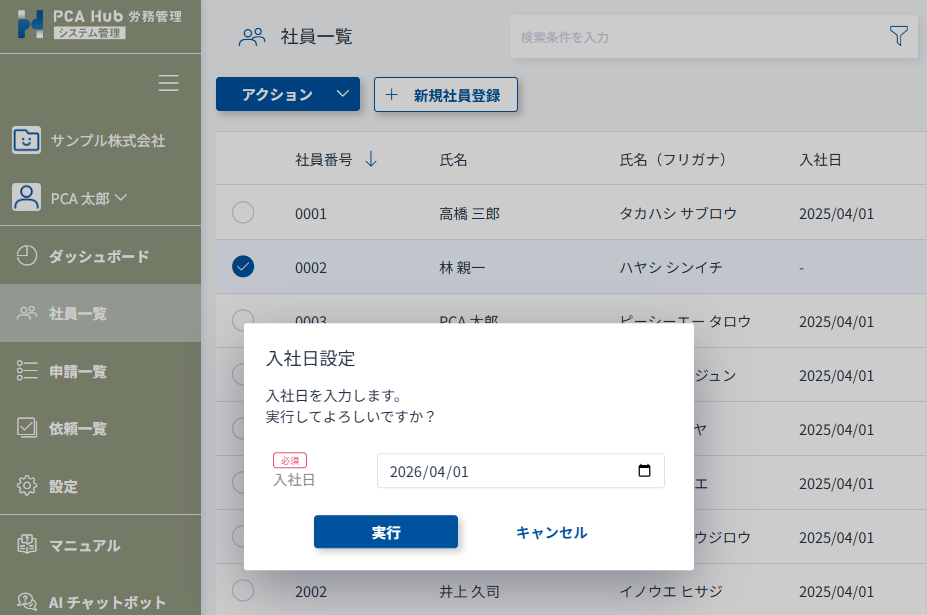Viewport: 927px width, 615px height.
Task: Expand the PCA 太郎 user menu chevron
Action: [x=121, y=197]
